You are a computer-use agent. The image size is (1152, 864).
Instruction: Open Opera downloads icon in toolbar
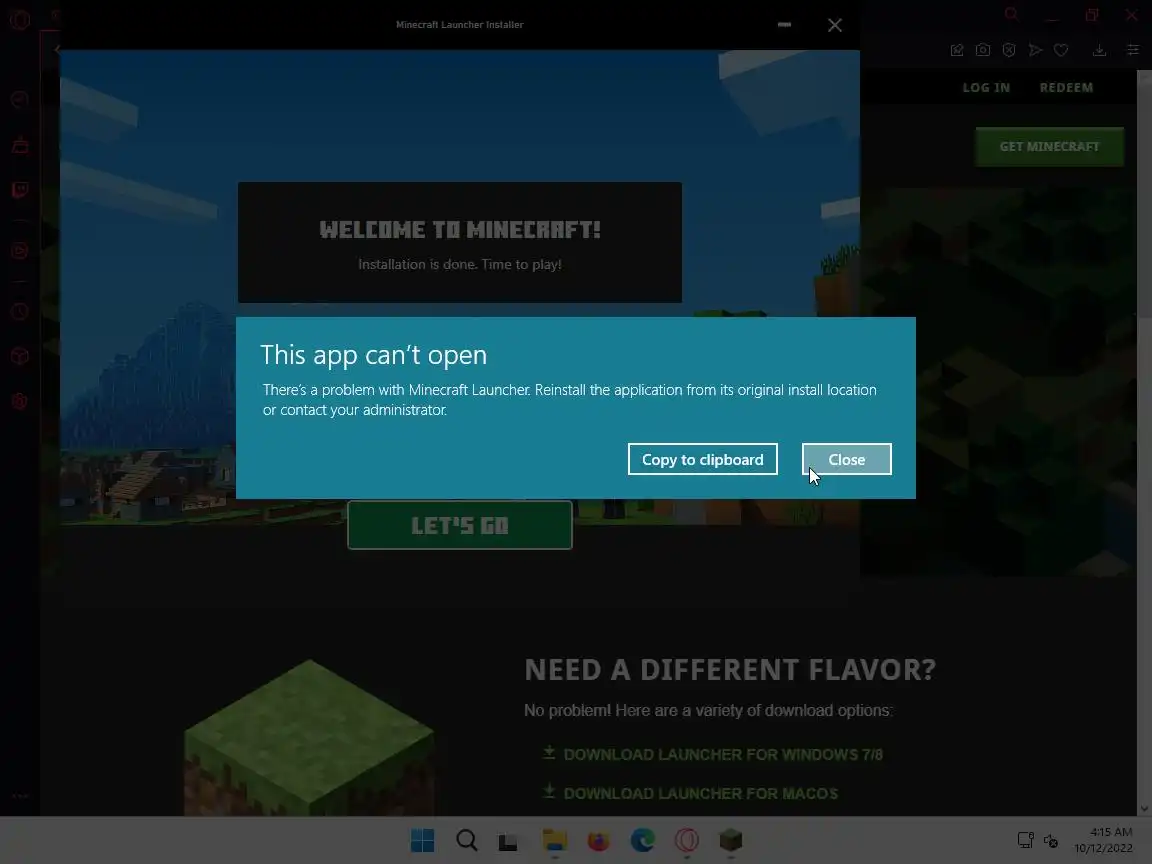(x=1099, y=50)
